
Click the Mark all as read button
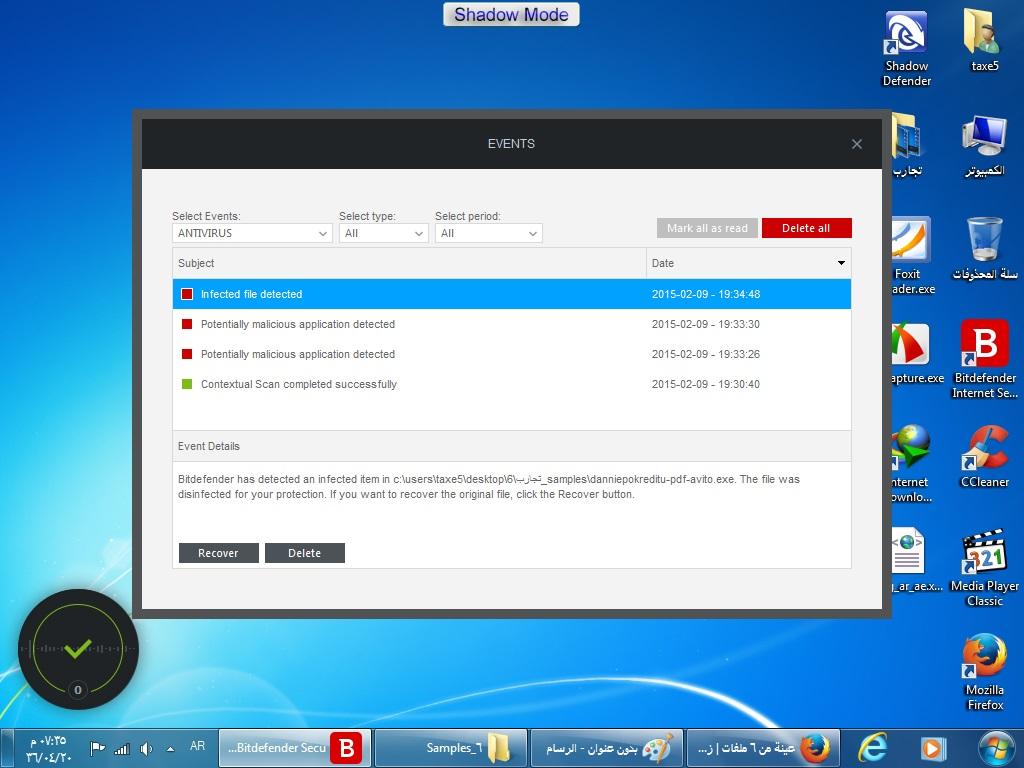click(x=707, y=228)
